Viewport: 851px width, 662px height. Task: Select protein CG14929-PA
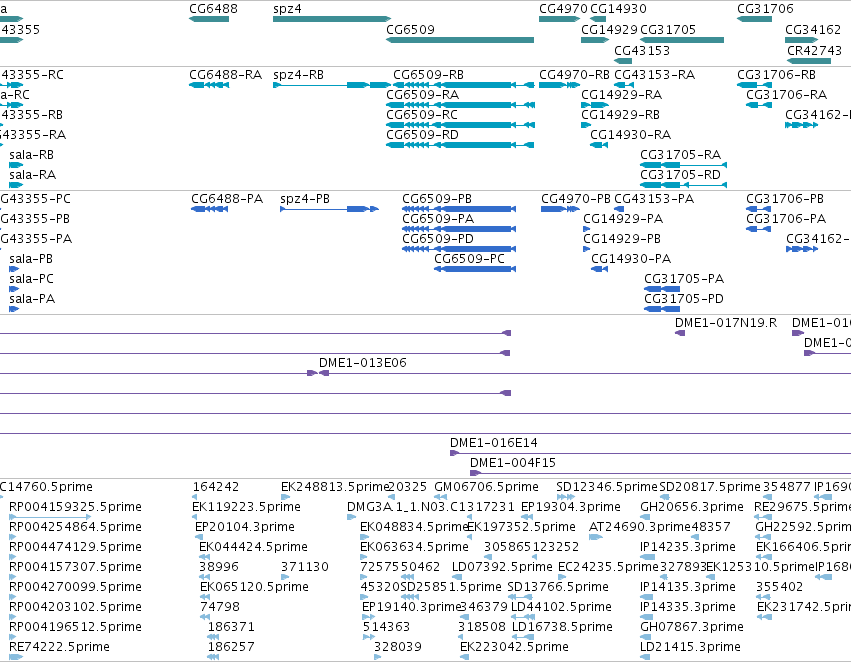coord(623,219)
